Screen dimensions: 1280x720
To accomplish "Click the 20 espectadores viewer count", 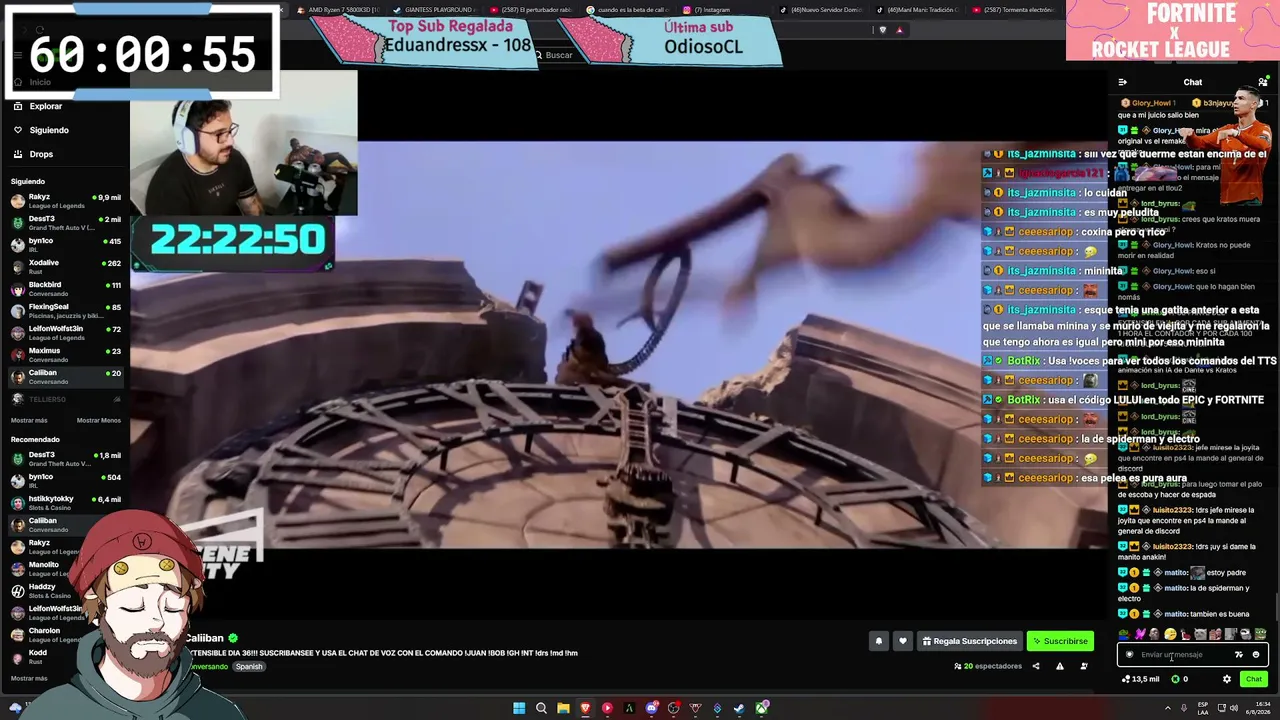I will click(x=988, y=666).
